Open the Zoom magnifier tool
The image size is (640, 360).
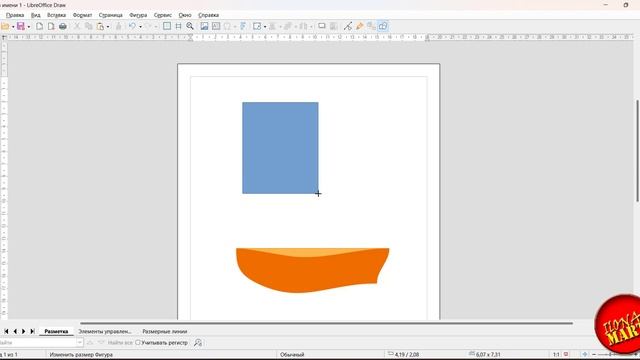tap(190, 27)
